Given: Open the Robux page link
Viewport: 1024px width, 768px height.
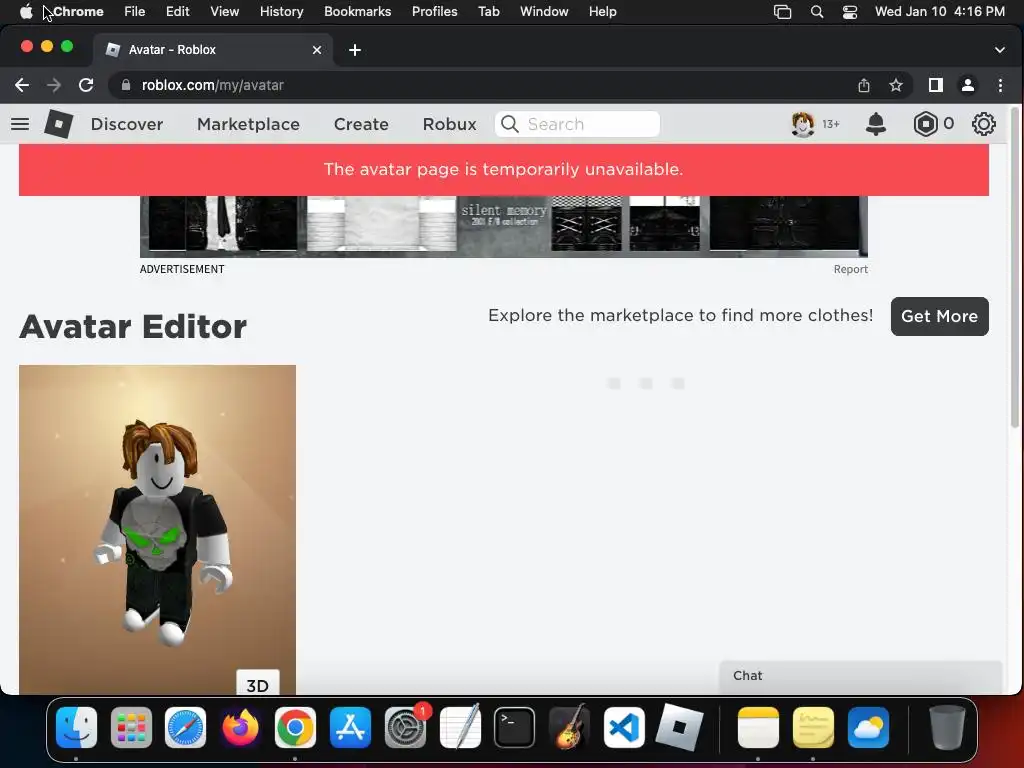Looking at the screenshot, I should pos(449,124).
